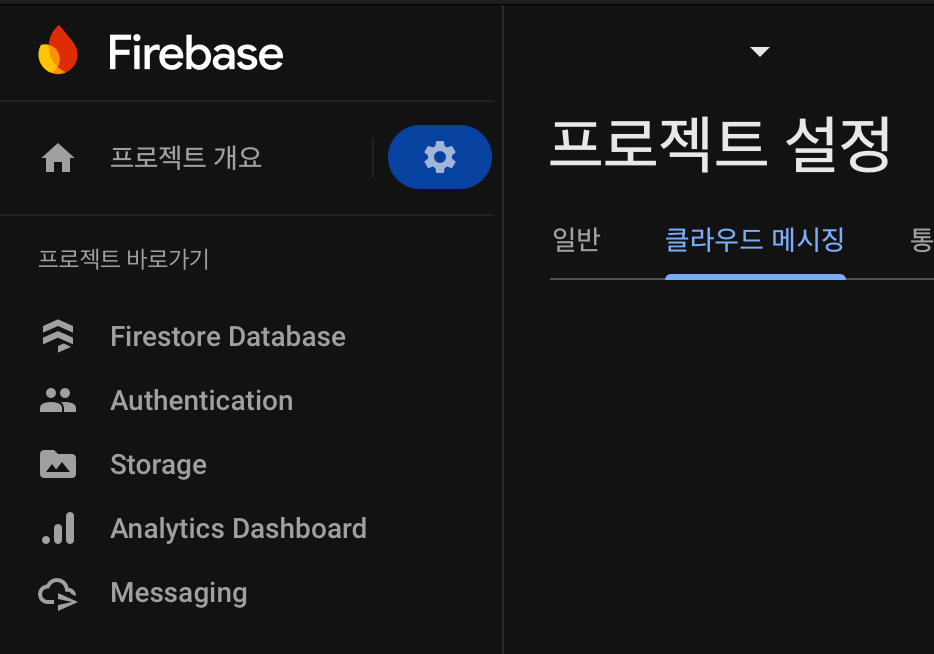This screenshot has height=654, width=934.
Task: Select the 클라우드 메시징 tab
Action: point(755,239)
